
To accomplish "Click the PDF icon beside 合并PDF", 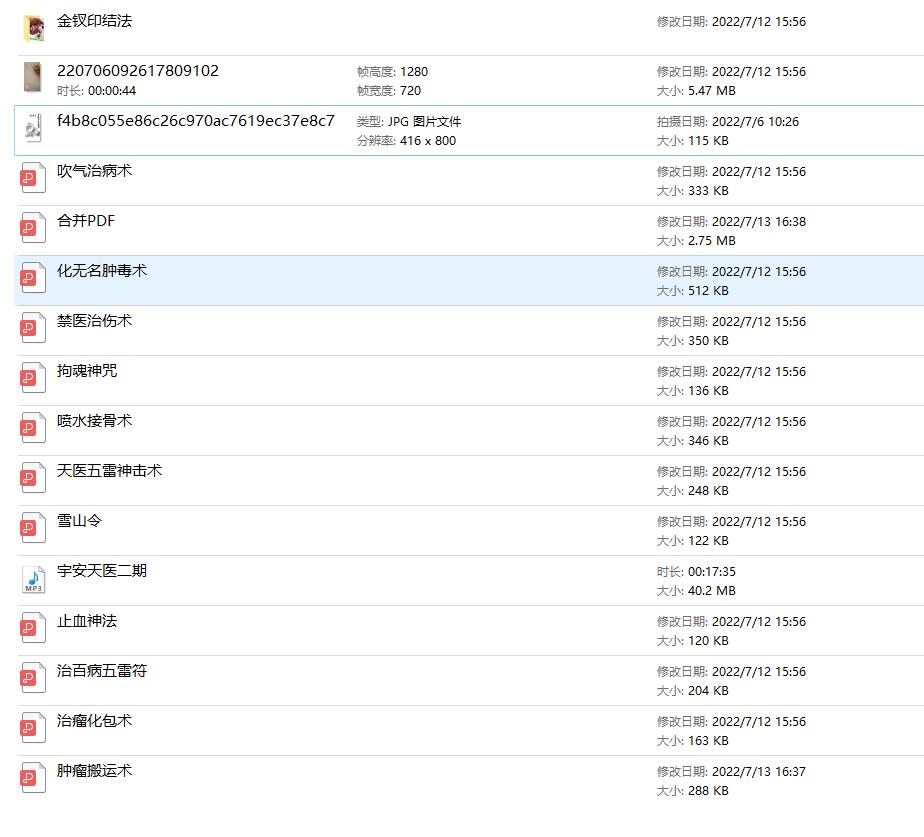I will tap(33, 228).
